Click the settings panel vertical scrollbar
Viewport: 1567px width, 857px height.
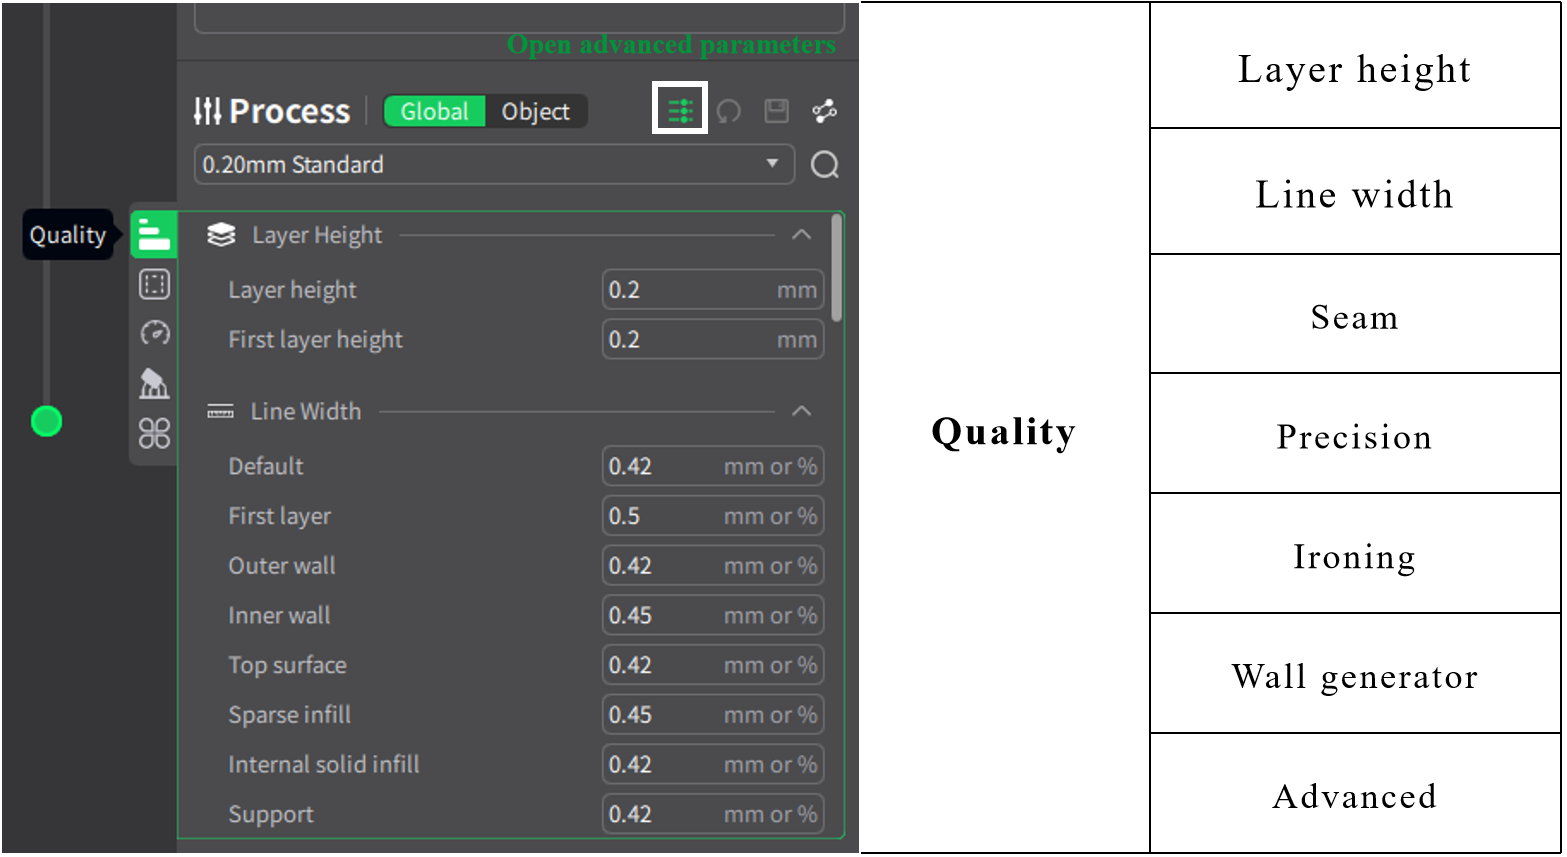click(836, 270)
